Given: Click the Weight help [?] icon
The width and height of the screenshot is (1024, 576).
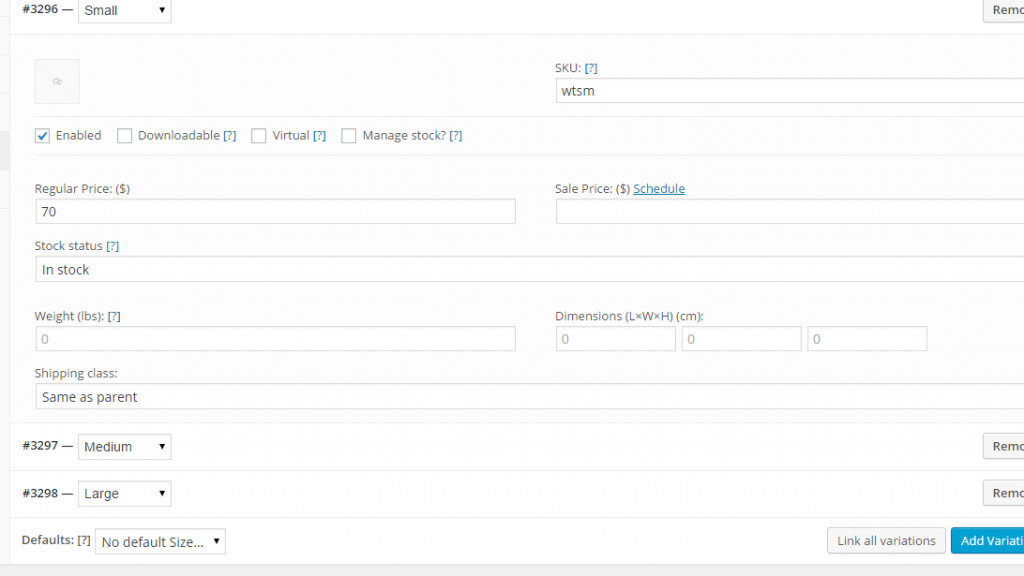Looking at the screenshot, I should (114, 316).
